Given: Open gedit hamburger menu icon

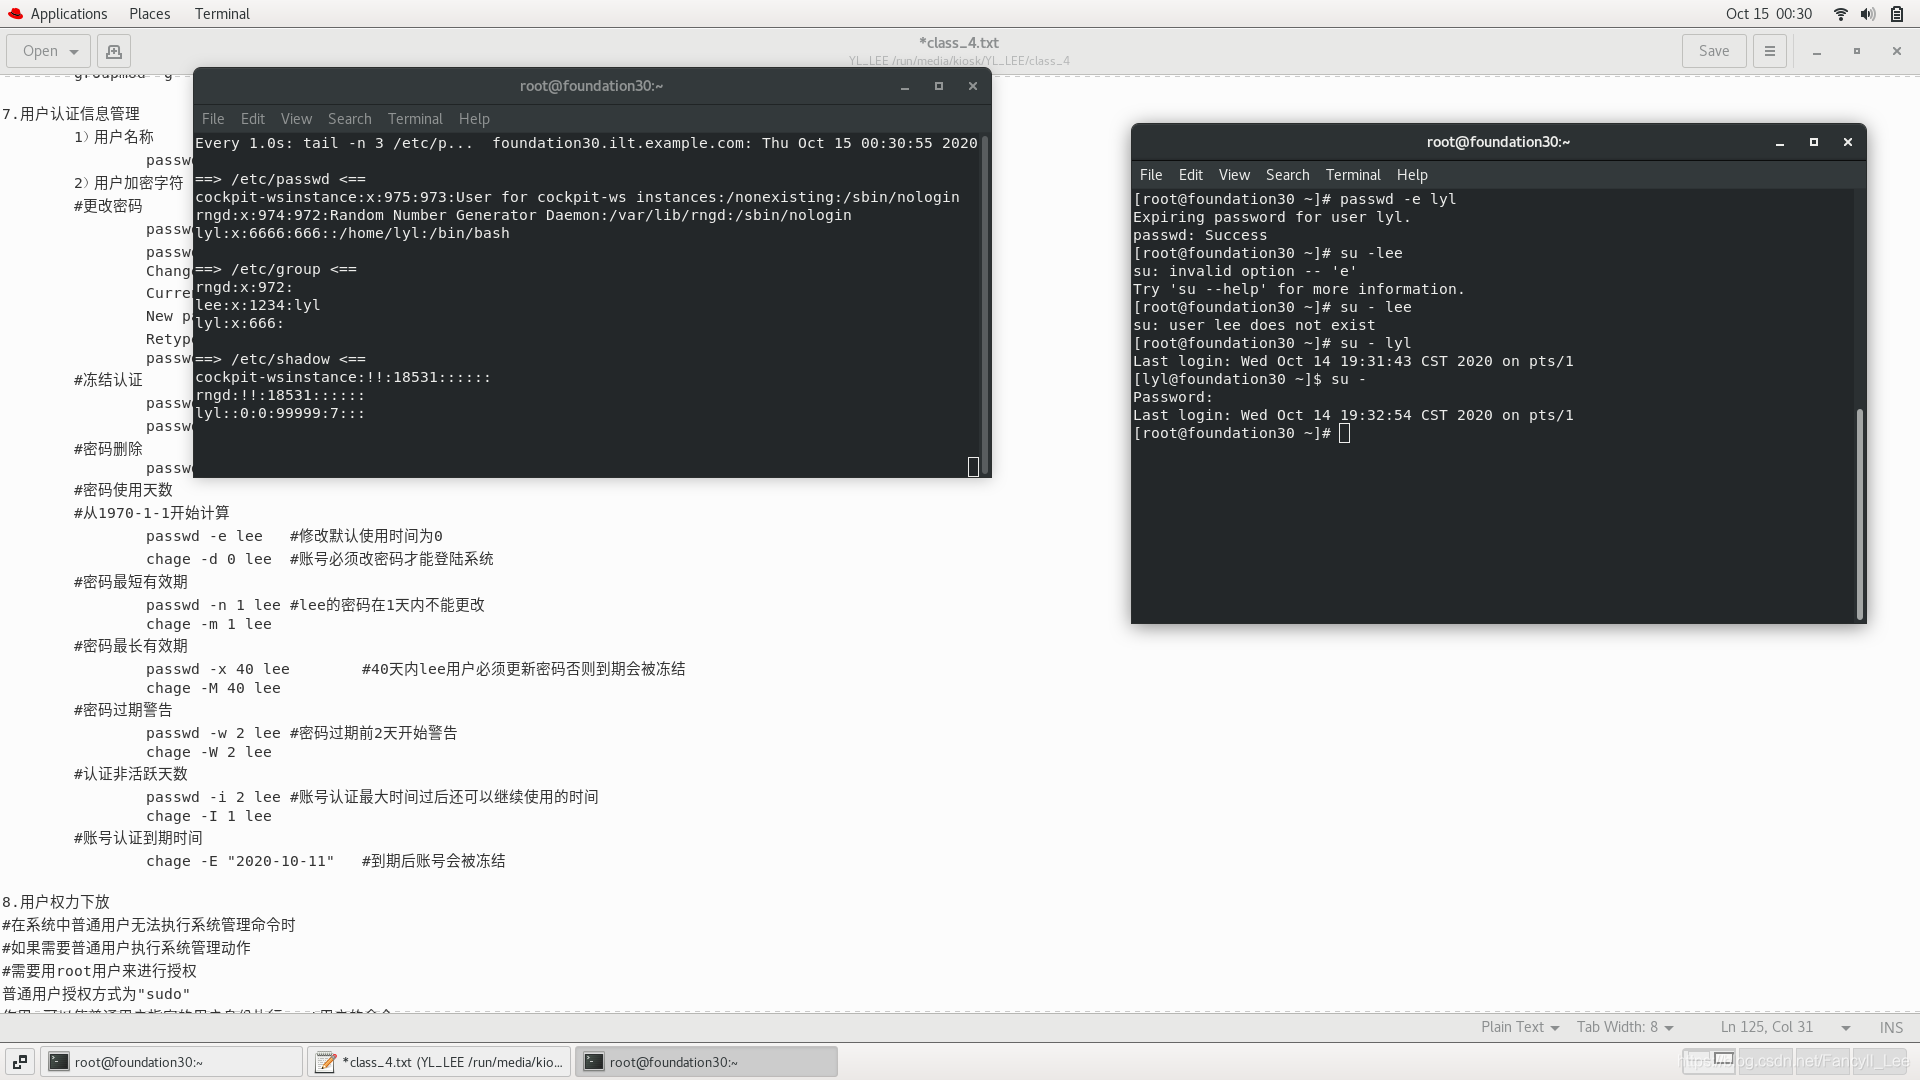Looking at the screenshot, I should [x=1769, y=51].
